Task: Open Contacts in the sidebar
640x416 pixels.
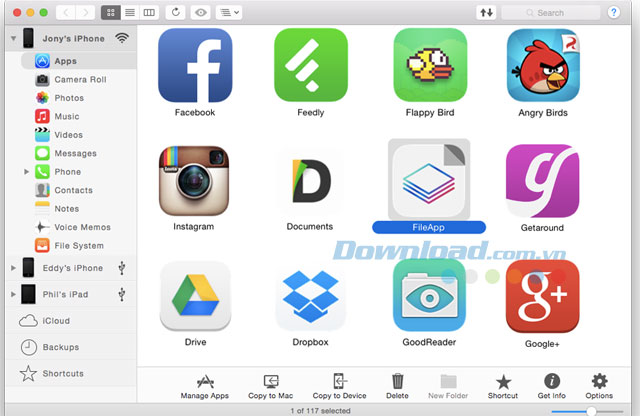Action: click(x=78, y=190)
